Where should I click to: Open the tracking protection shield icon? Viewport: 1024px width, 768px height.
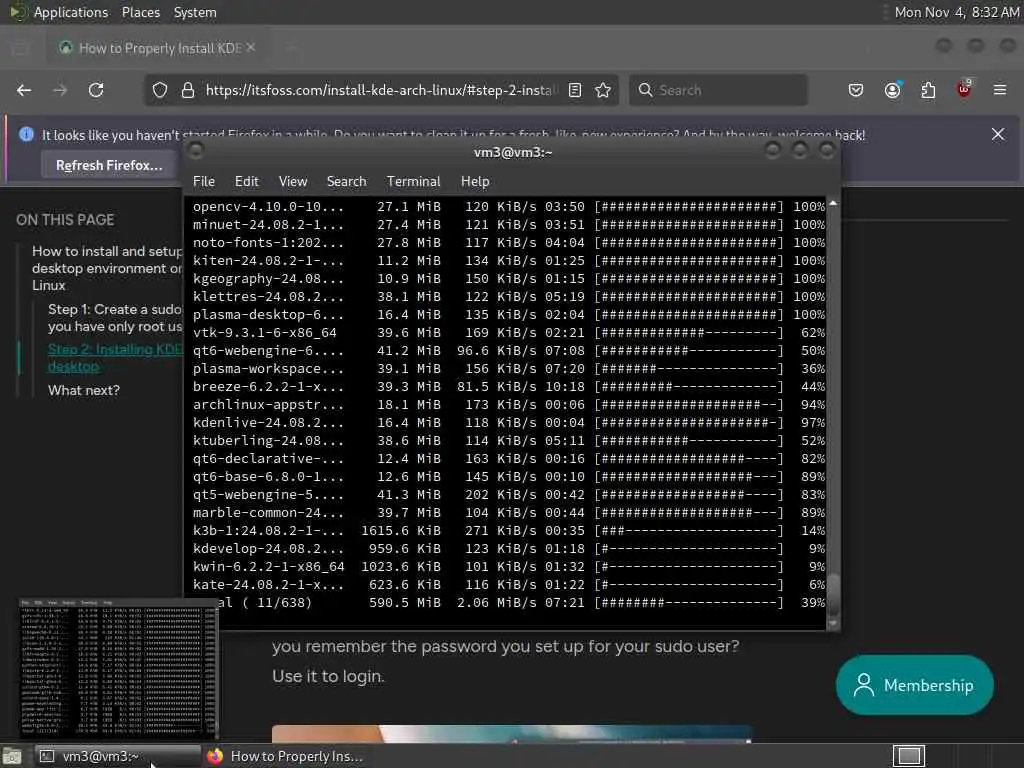[x=159, y=90]
